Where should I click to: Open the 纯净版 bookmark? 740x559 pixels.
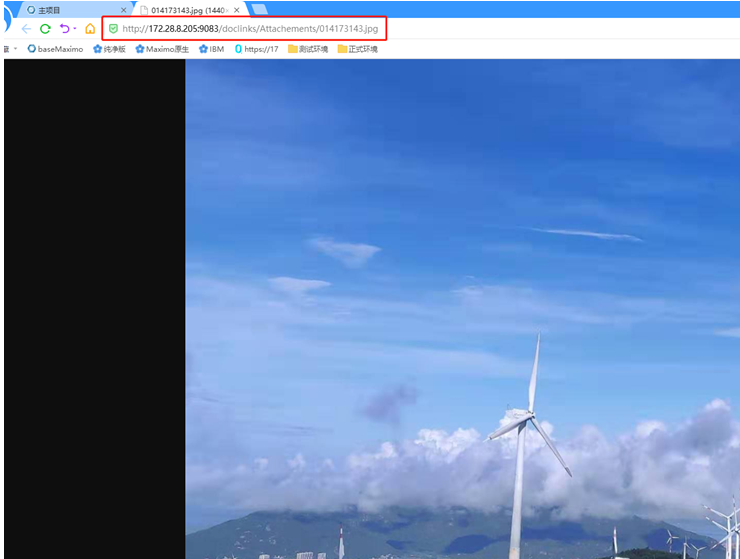[x=109, y=49]
